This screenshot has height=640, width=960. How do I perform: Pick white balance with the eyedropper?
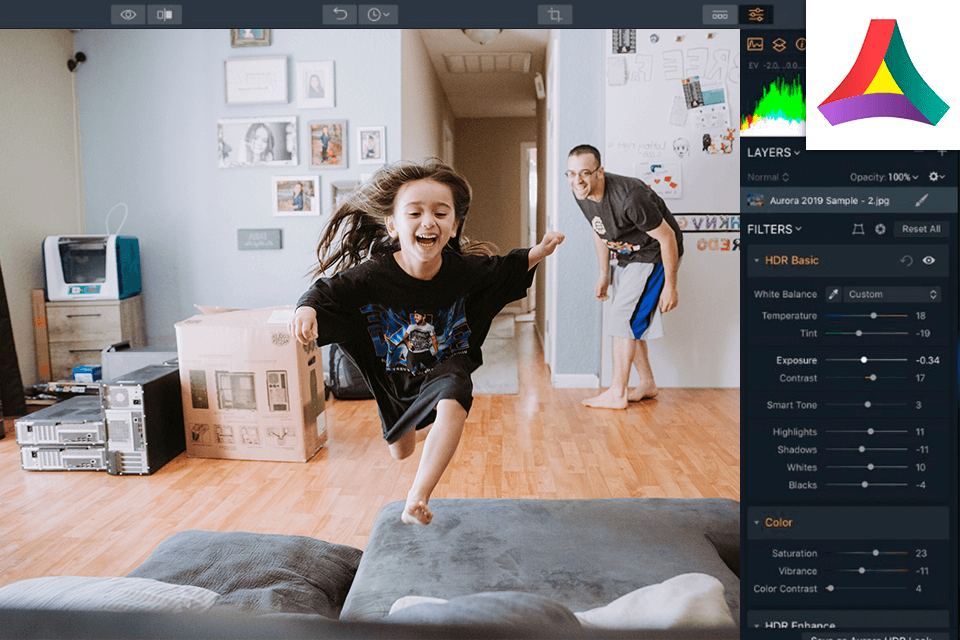pos(833,294)
